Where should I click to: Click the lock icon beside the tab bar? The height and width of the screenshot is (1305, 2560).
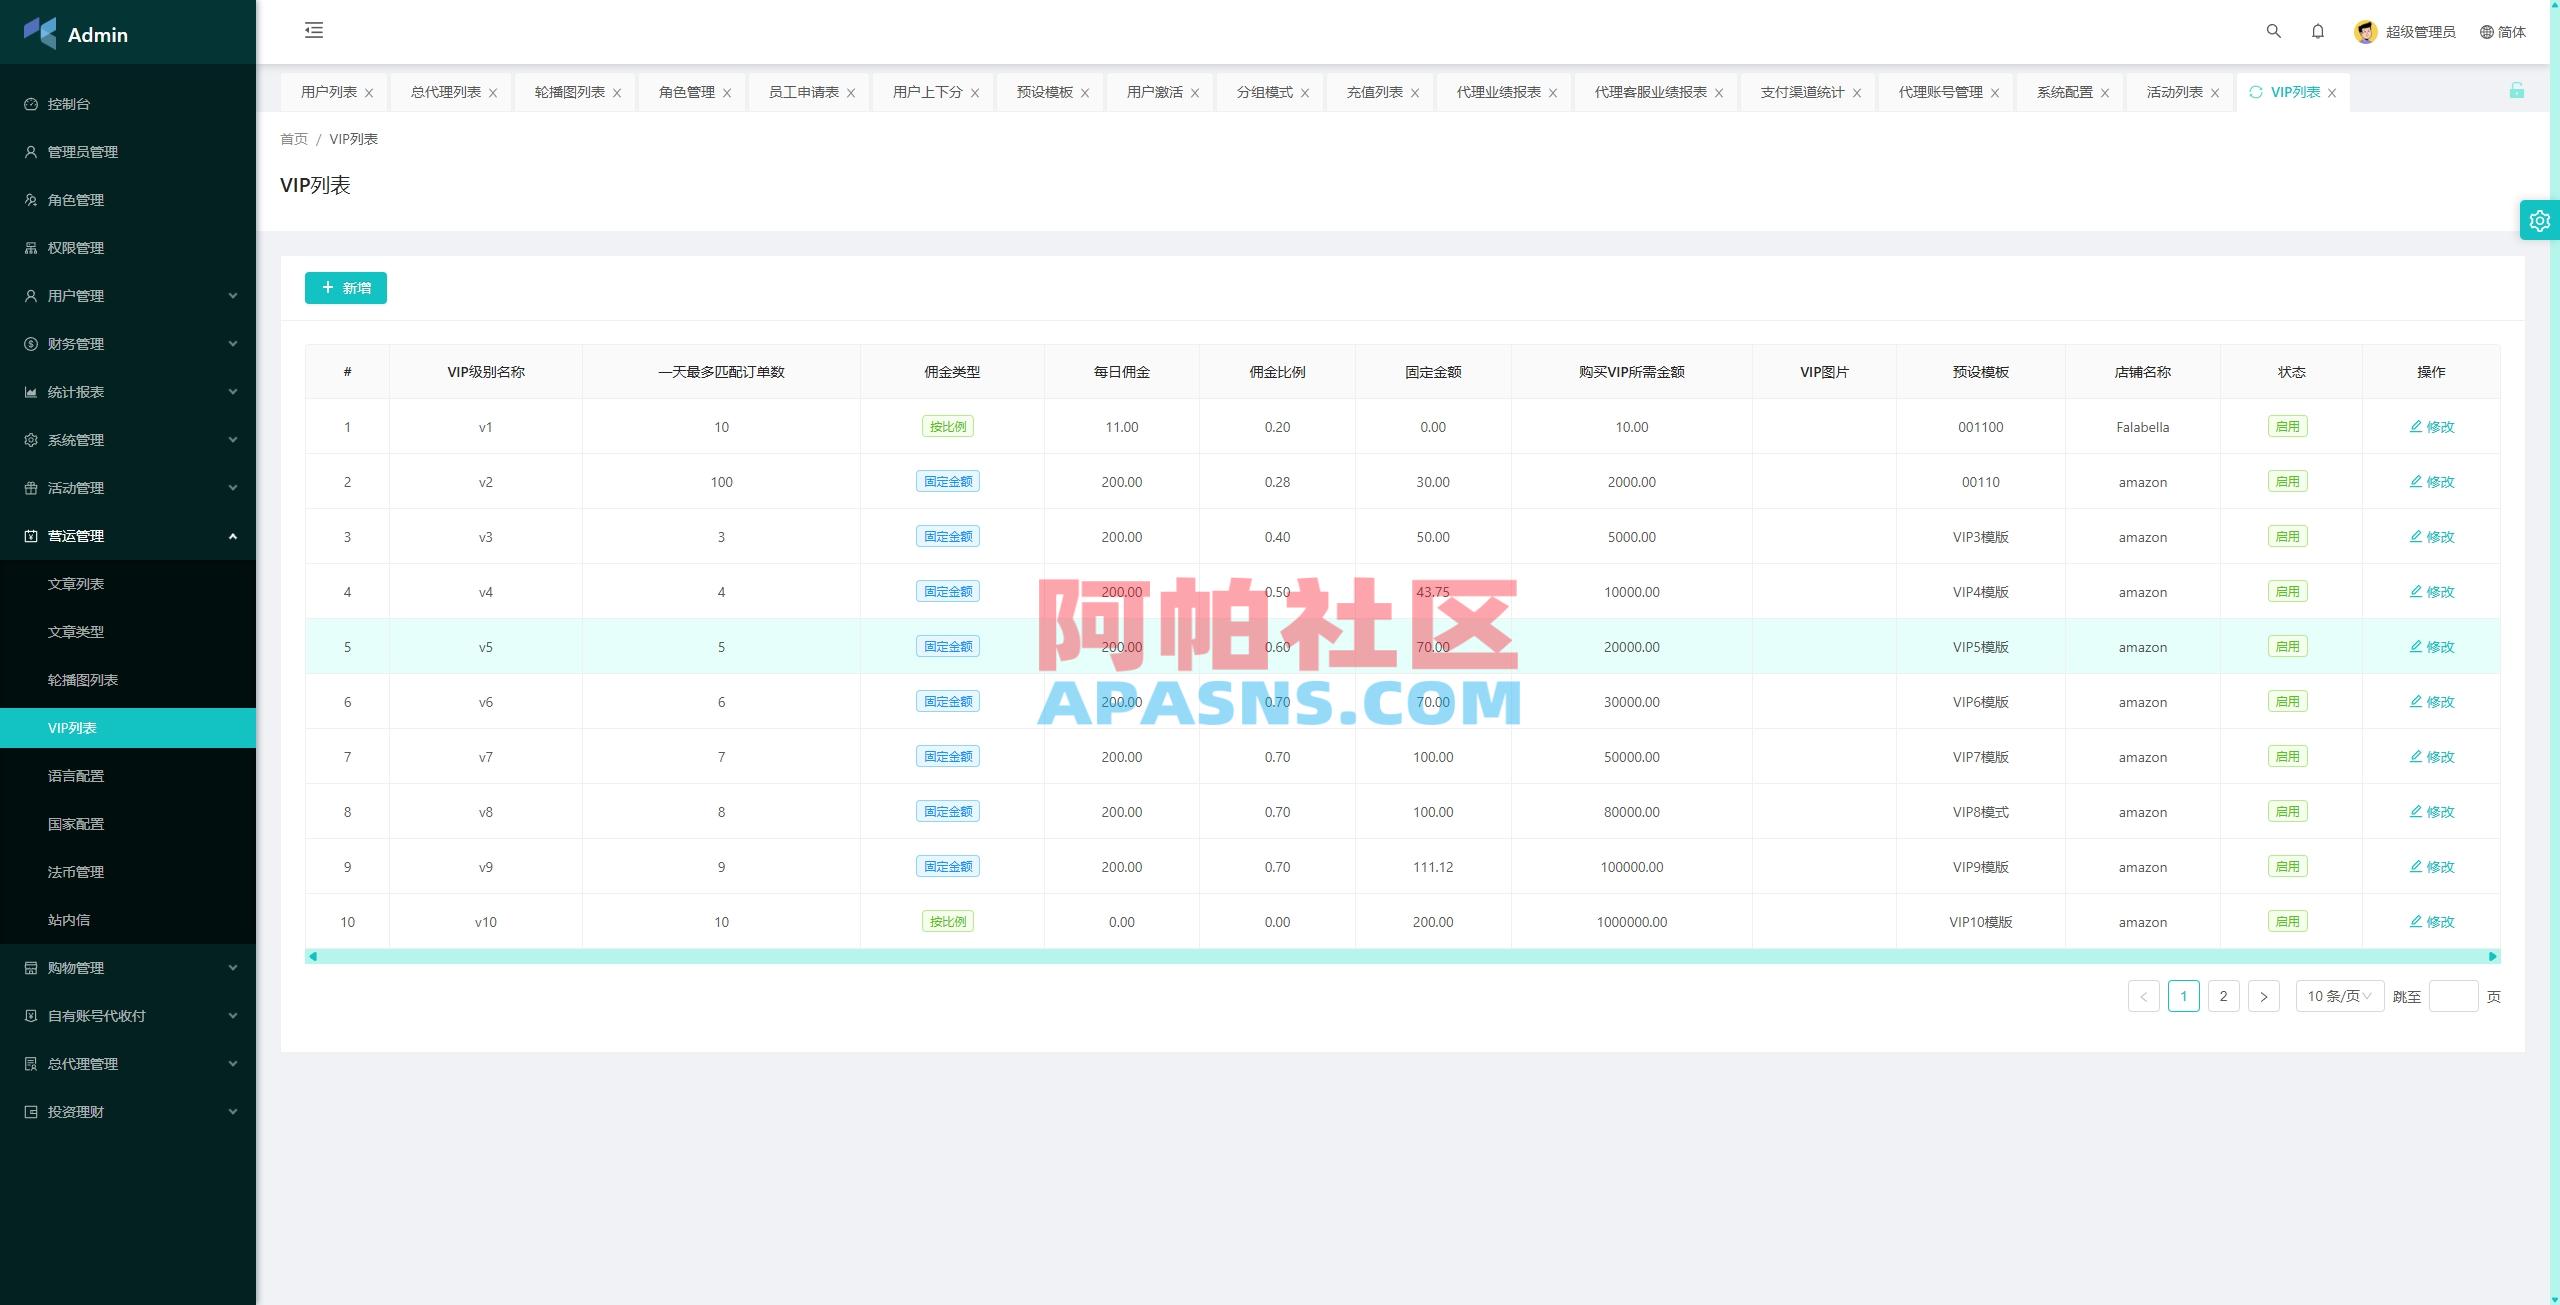point(2519,92)
